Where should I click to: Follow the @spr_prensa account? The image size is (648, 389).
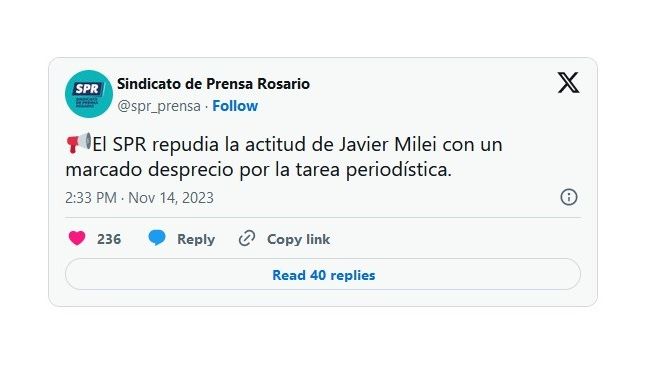pos(235,106)
